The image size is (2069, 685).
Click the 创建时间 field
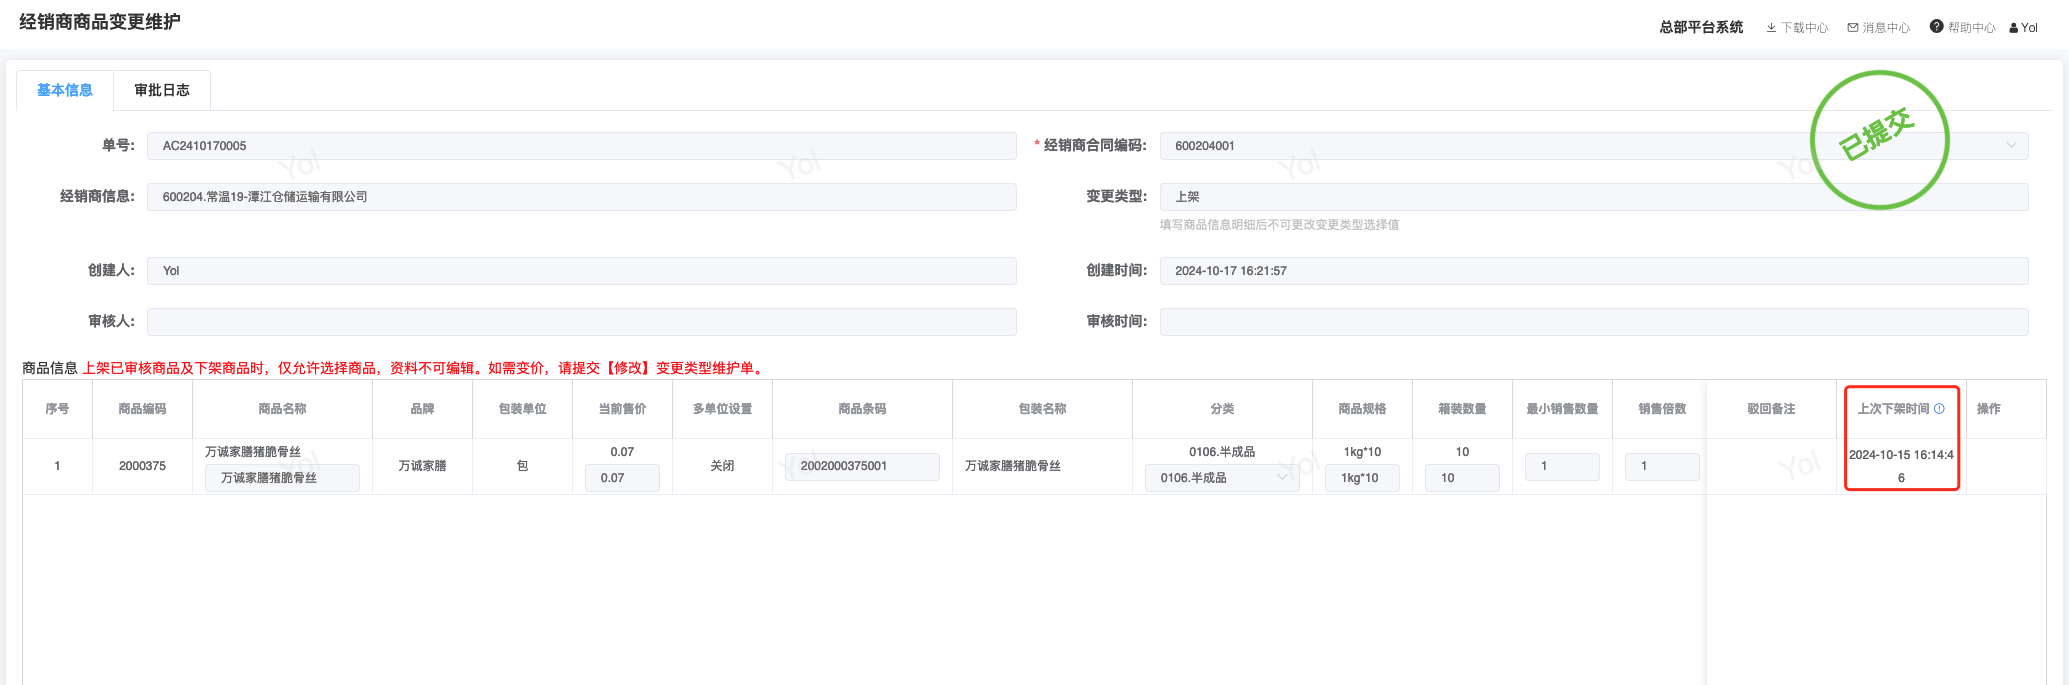(1594, 271)
